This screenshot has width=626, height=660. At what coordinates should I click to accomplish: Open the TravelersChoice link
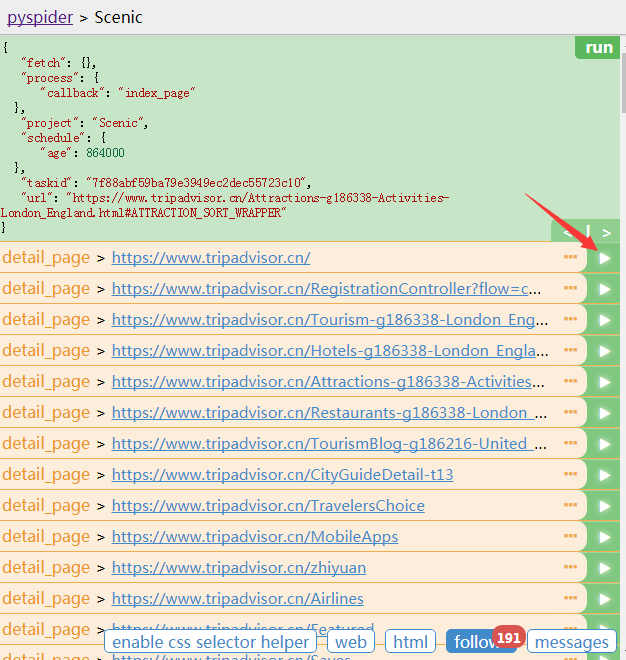pyautogui.click(x=268, y=506)
